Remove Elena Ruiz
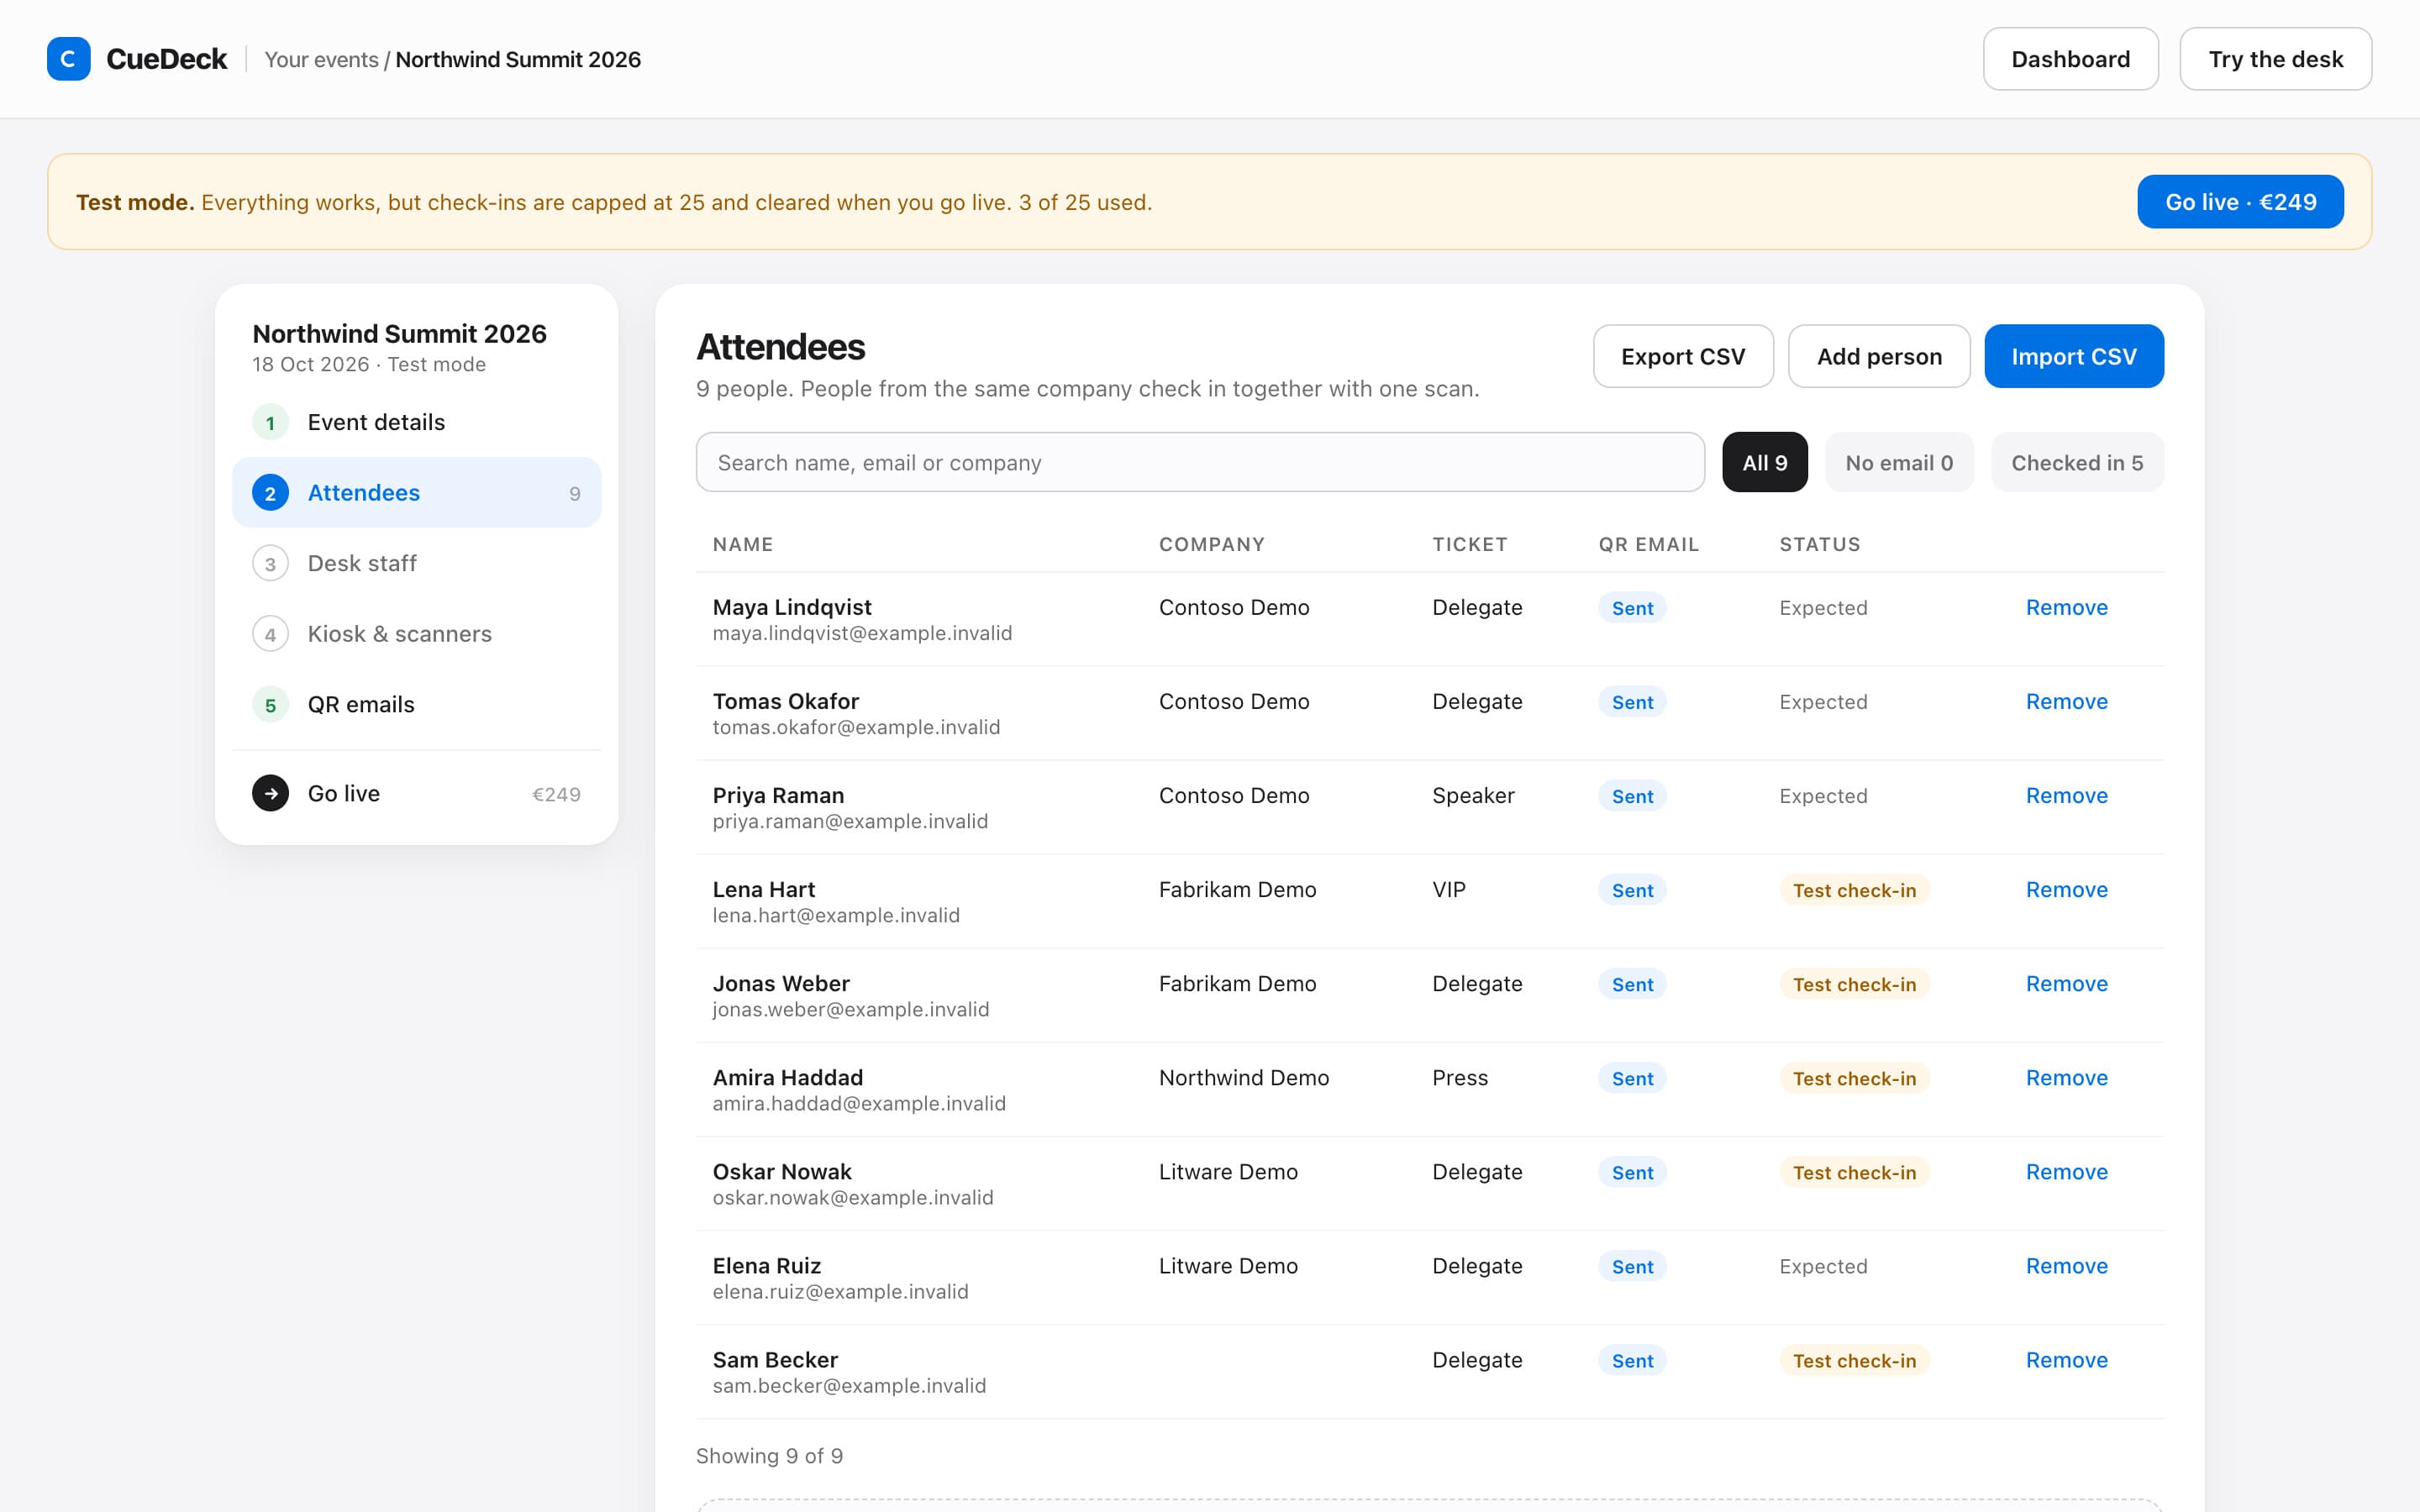The image size is (2420, 1512). point(2066,1265)
